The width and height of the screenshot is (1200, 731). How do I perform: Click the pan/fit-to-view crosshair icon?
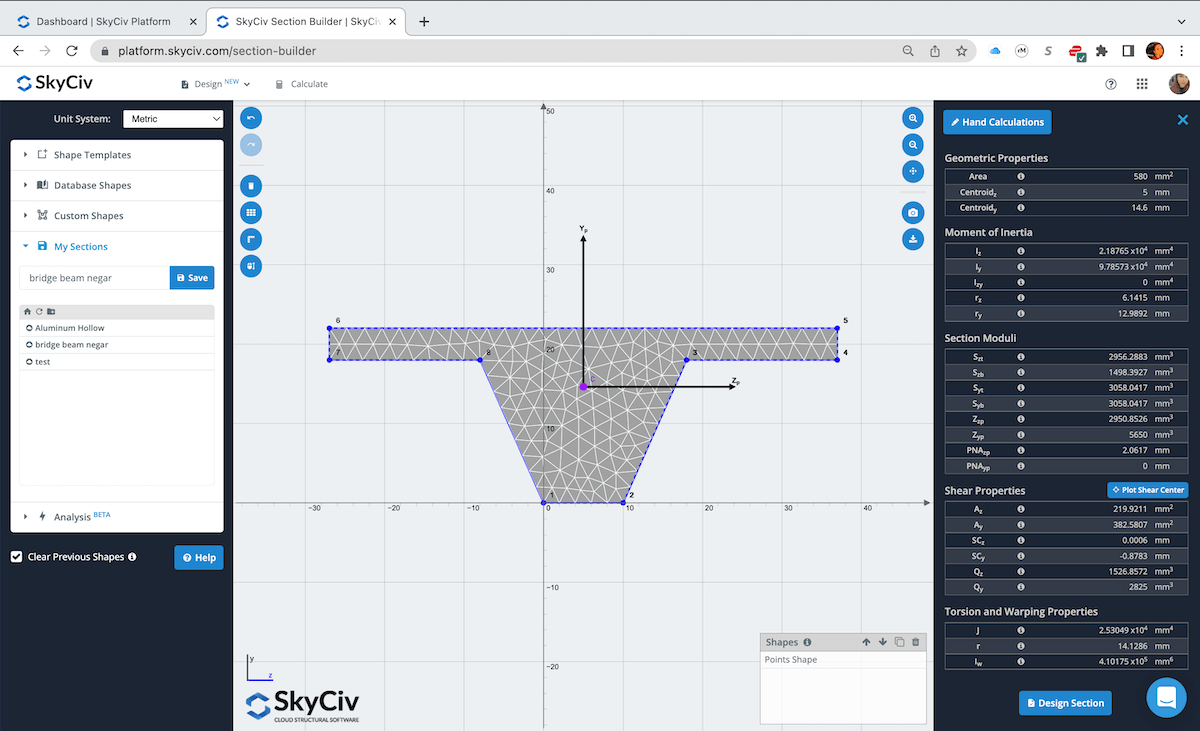(x=913, y=171)
